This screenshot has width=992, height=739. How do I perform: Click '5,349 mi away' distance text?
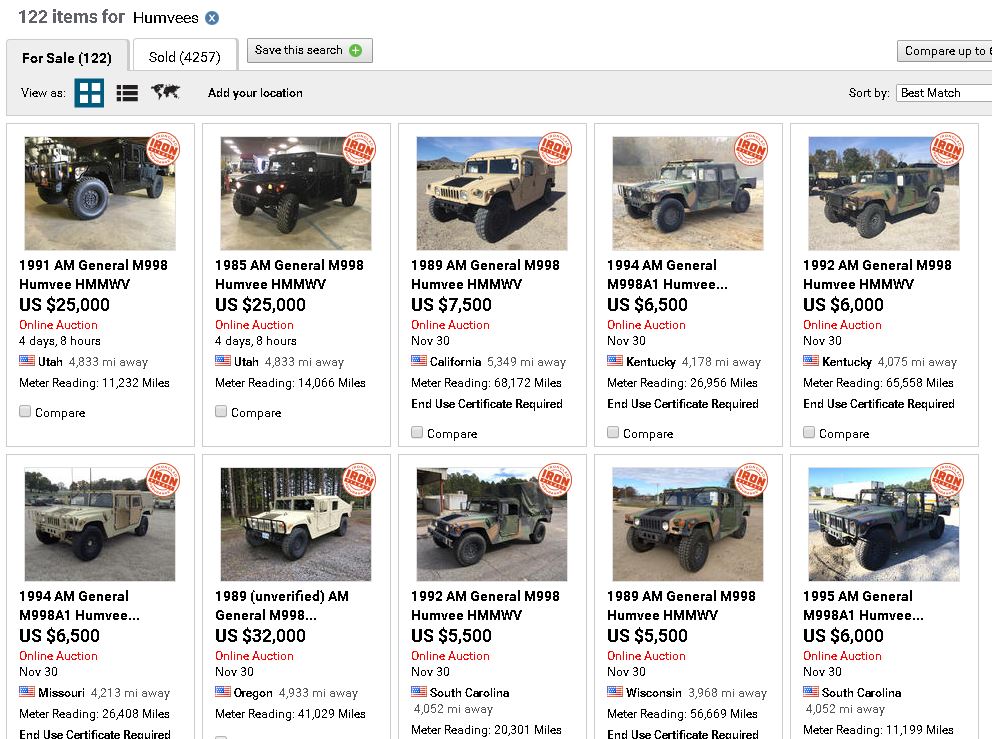click(526, 362)
